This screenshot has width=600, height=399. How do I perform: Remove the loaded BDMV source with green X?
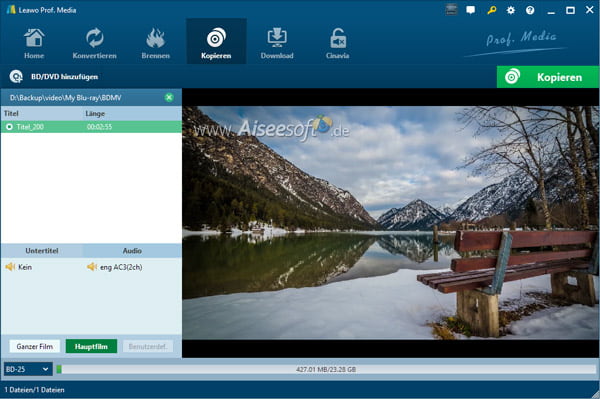click(x=169, y=98)
